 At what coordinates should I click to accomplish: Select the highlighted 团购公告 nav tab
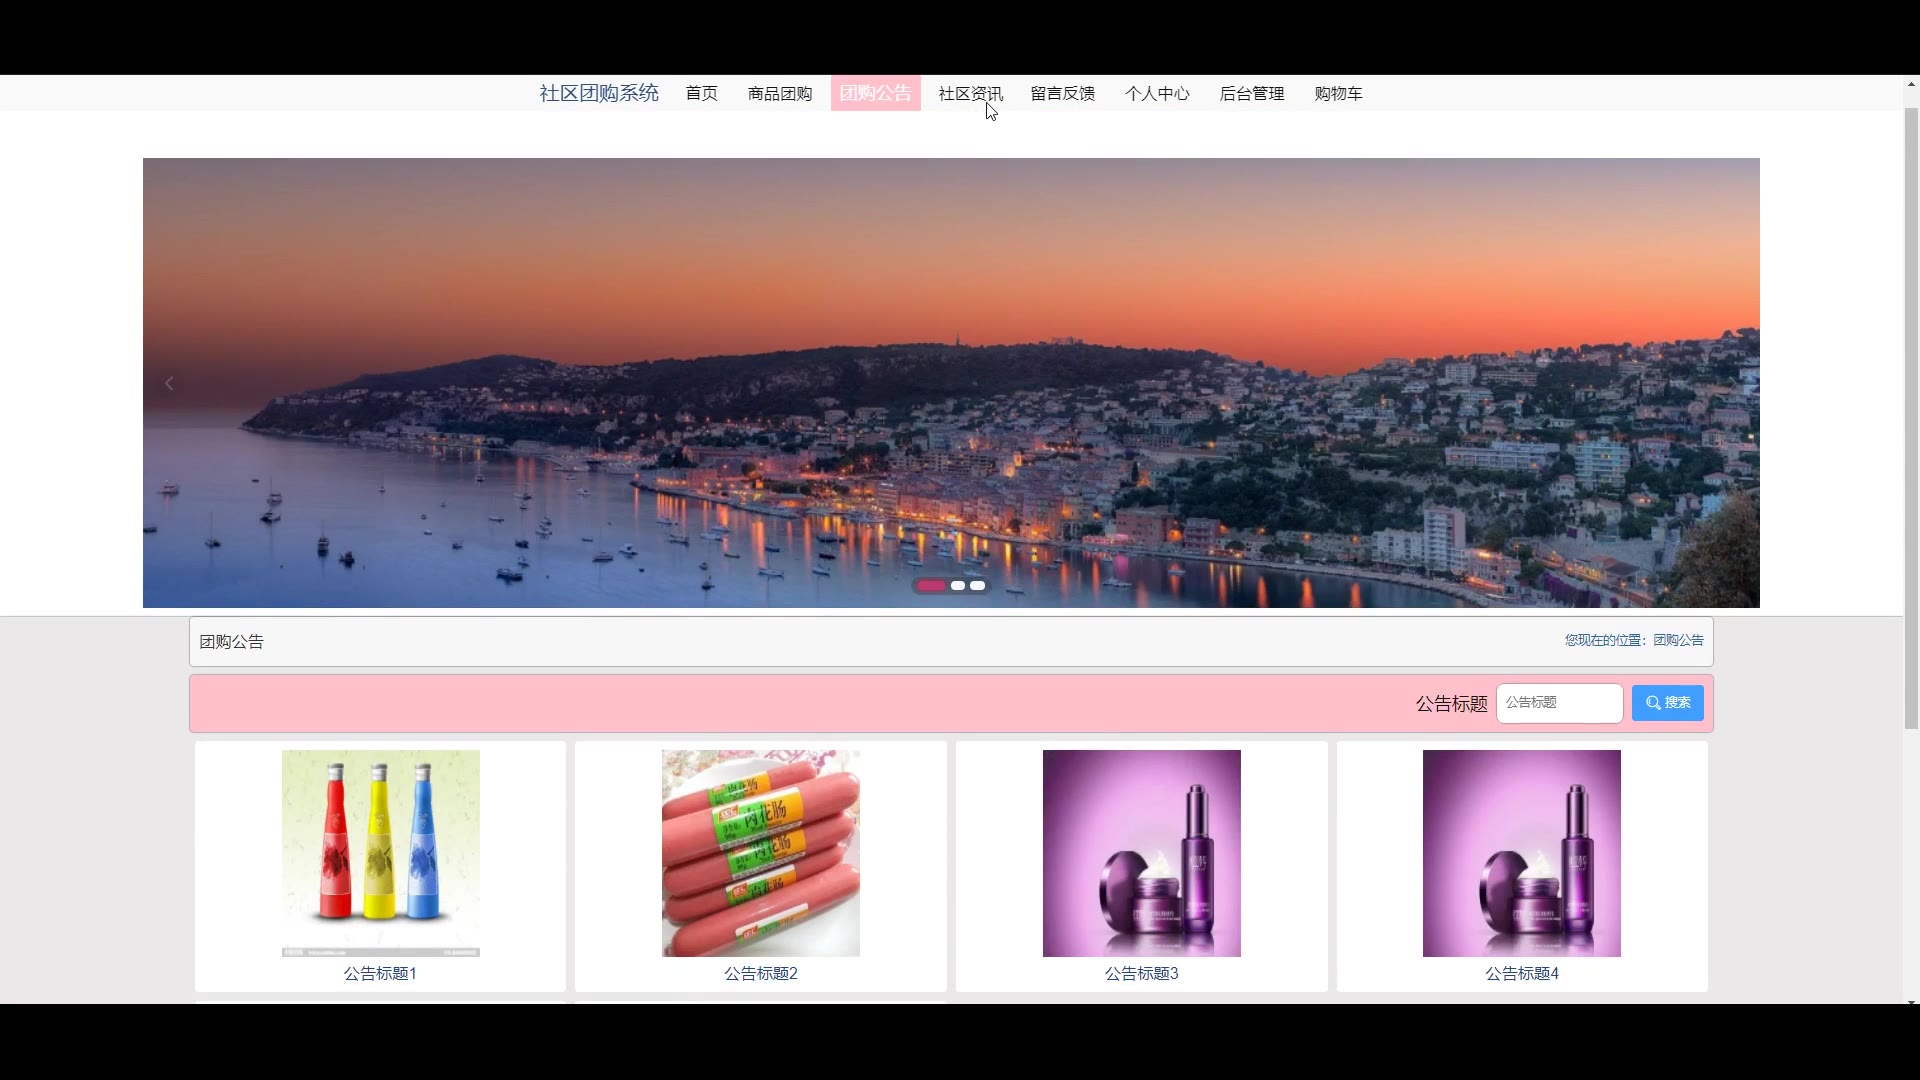click(875, 94)
